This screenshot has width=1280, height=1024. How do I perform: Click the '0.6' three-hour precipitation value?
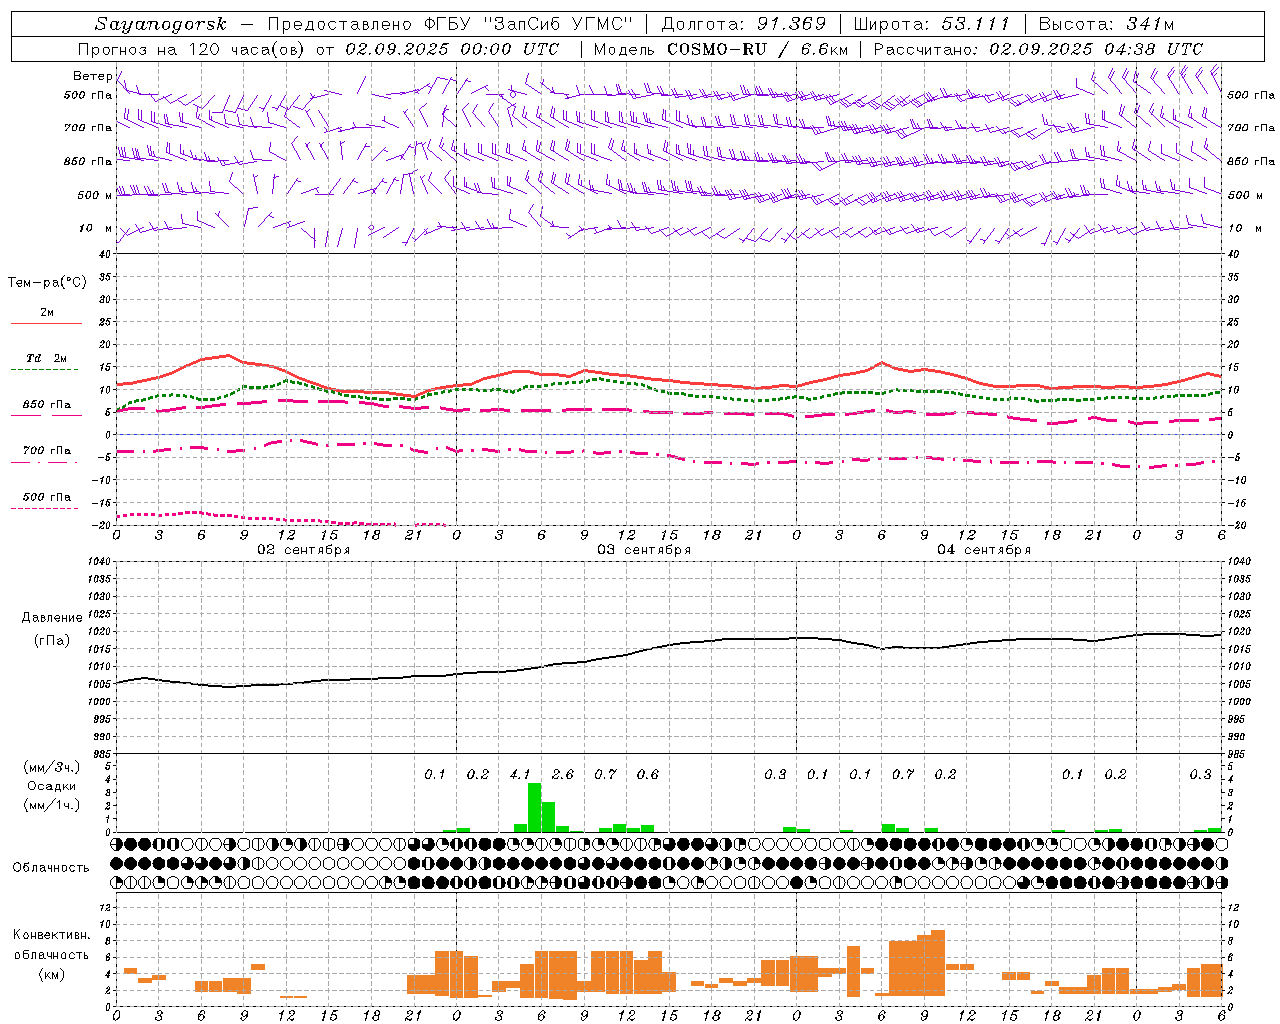(648, 774)
